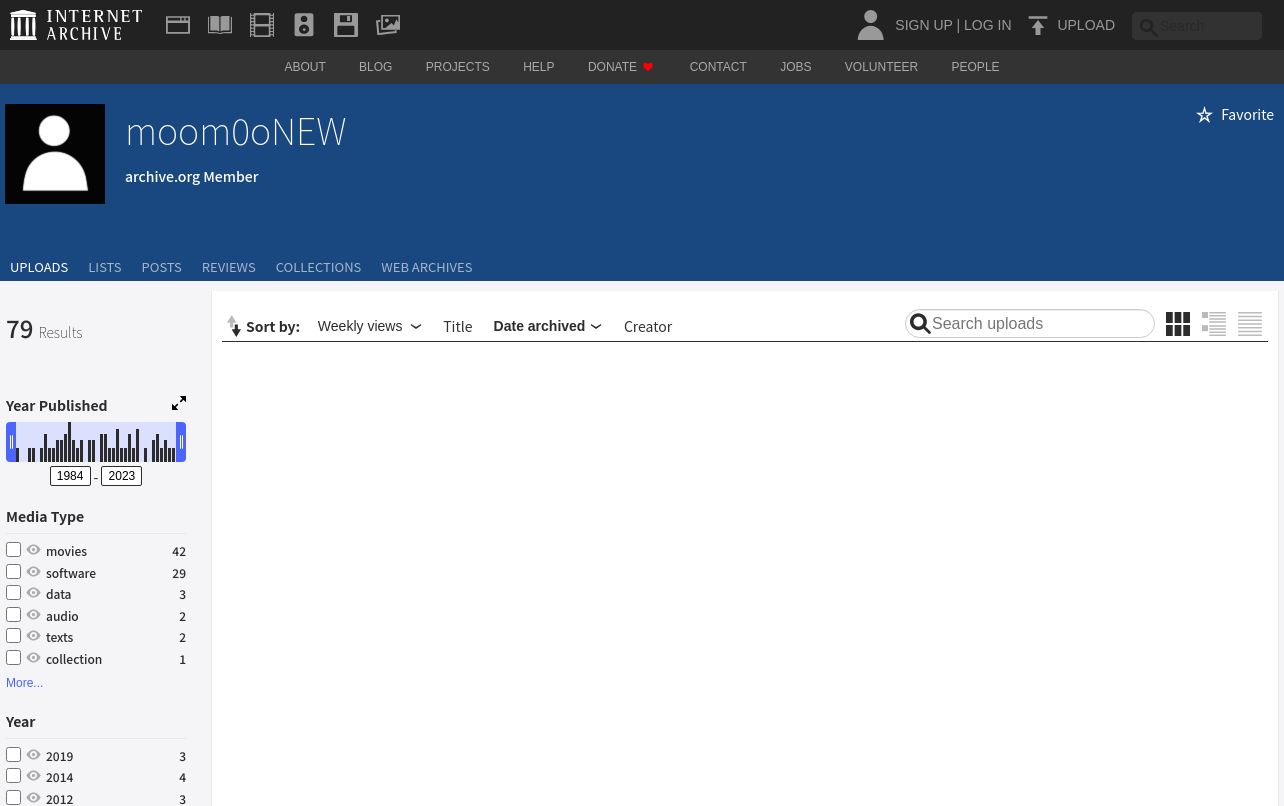The height and width of the screenshot is (806, 1284).
Task: Go to the BLOG page
Action: click(375, 67)
